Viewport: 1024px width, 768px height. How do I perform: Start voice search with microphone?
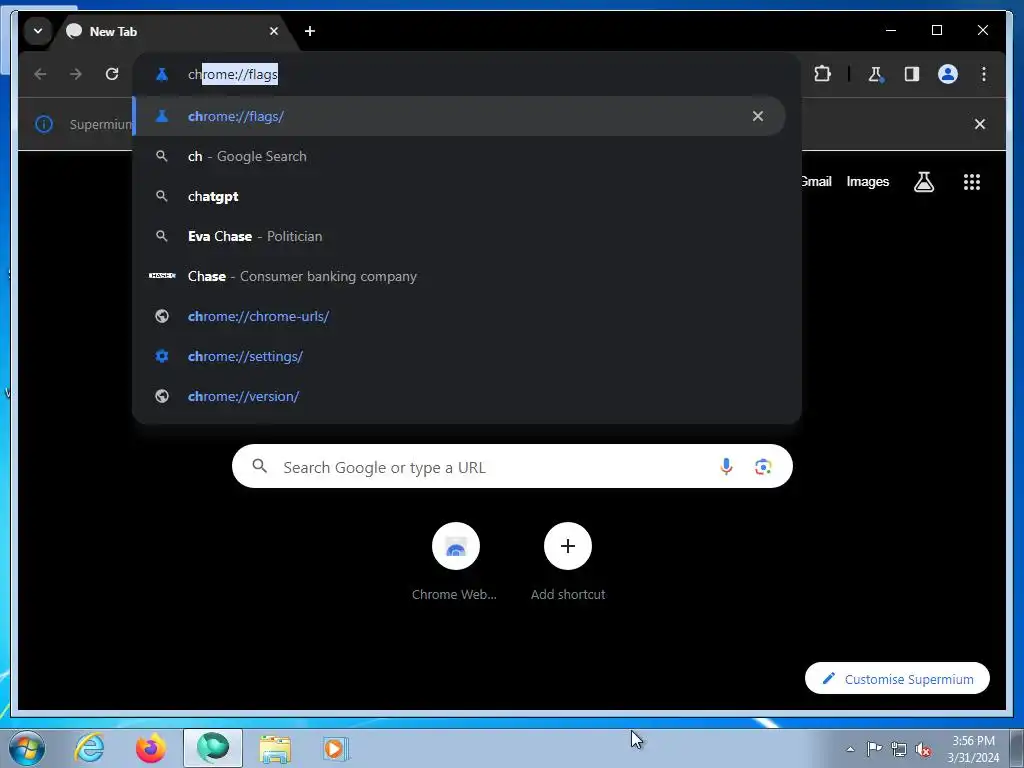click(726, 466)
